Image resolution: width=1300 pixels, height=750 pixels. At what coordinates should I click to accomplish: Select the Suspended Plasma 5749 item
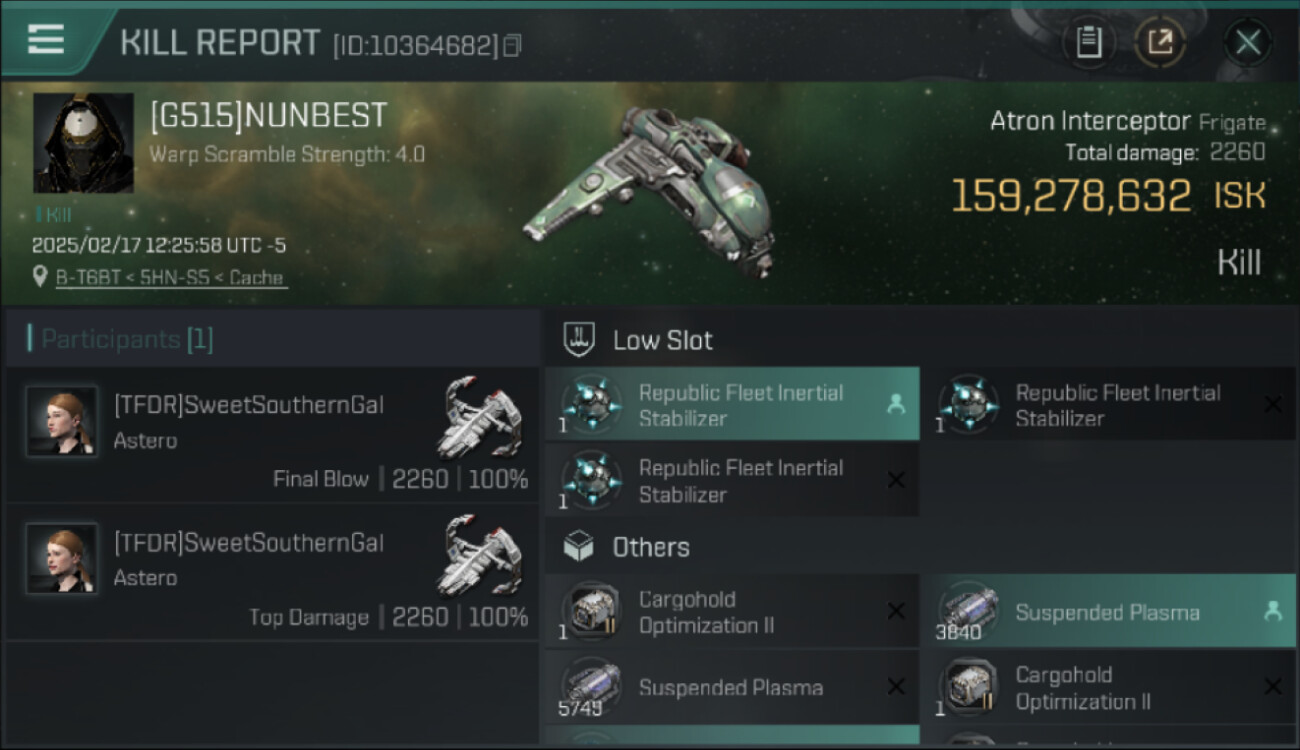[732, 688]
